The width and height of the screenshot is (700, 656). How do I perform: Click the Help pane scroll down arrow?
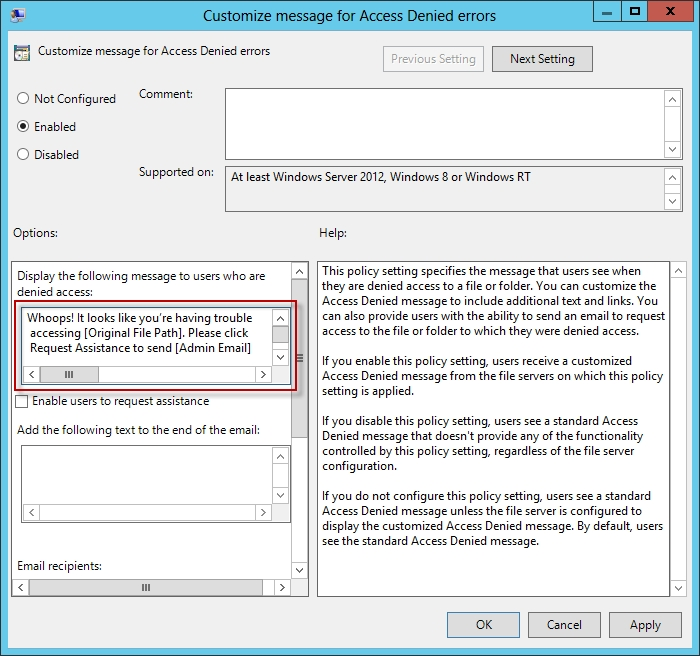(678, 588)
